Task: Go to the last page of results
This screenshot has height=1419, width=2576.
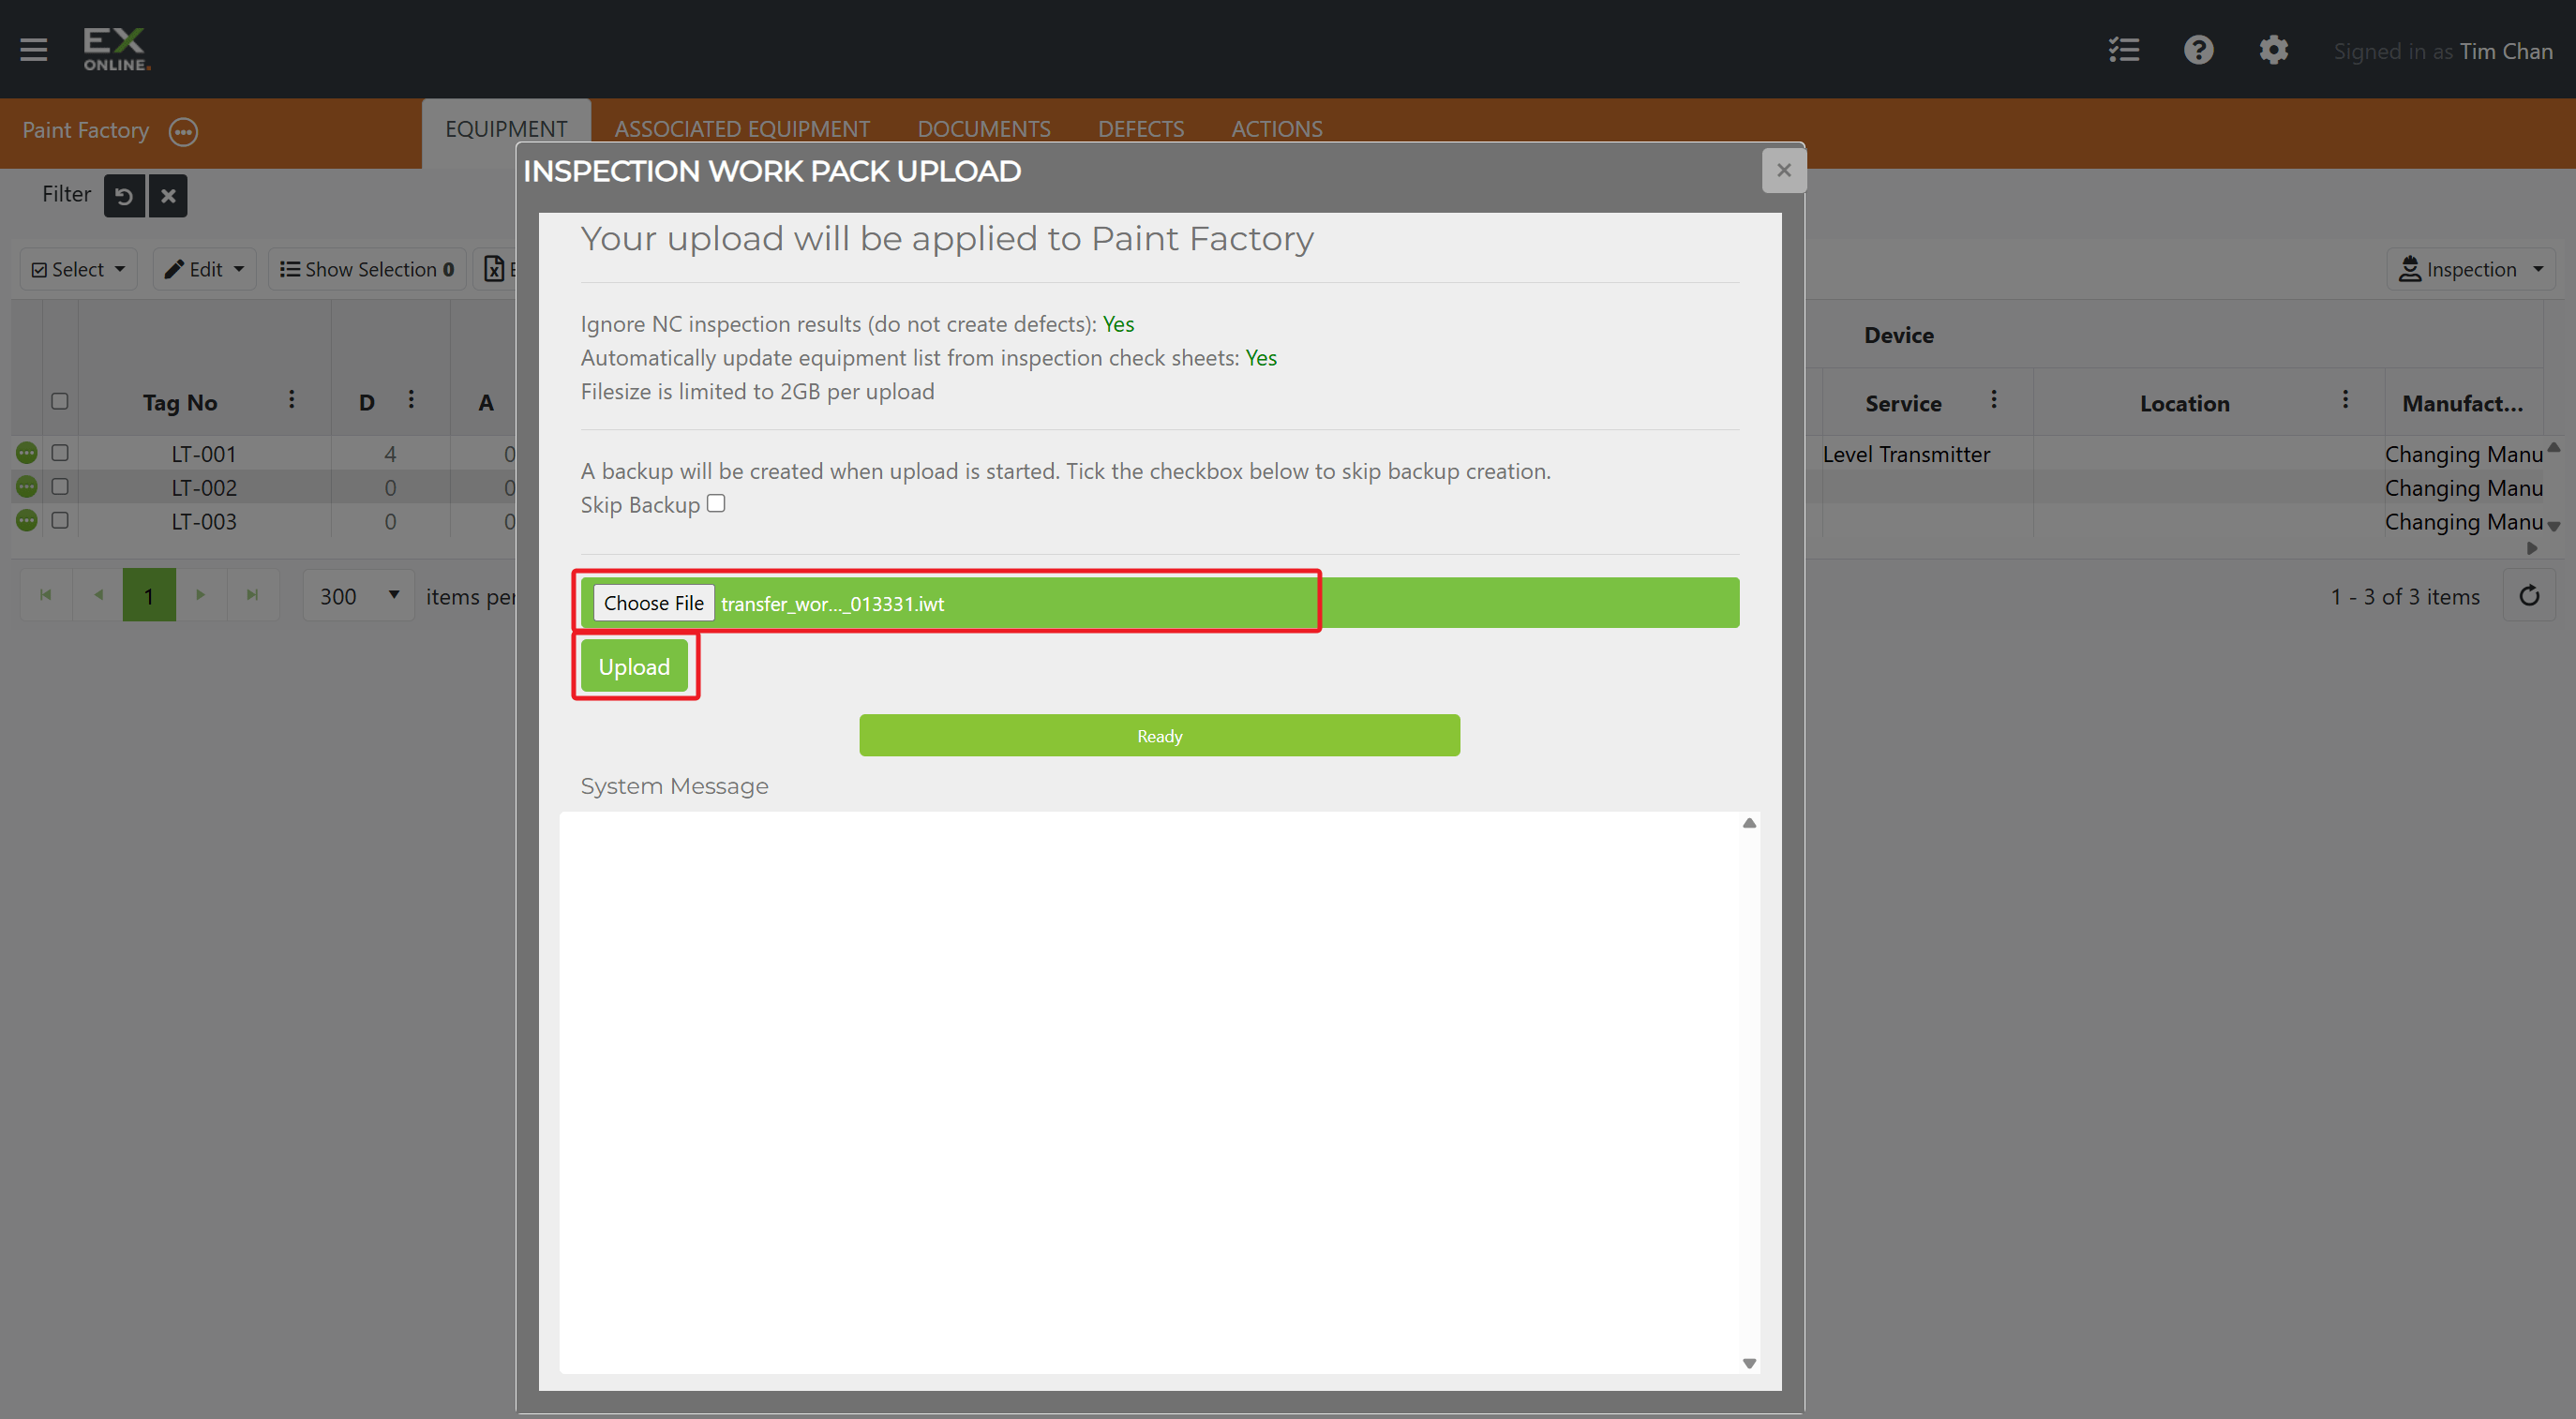Action: (x=253, y=595)
